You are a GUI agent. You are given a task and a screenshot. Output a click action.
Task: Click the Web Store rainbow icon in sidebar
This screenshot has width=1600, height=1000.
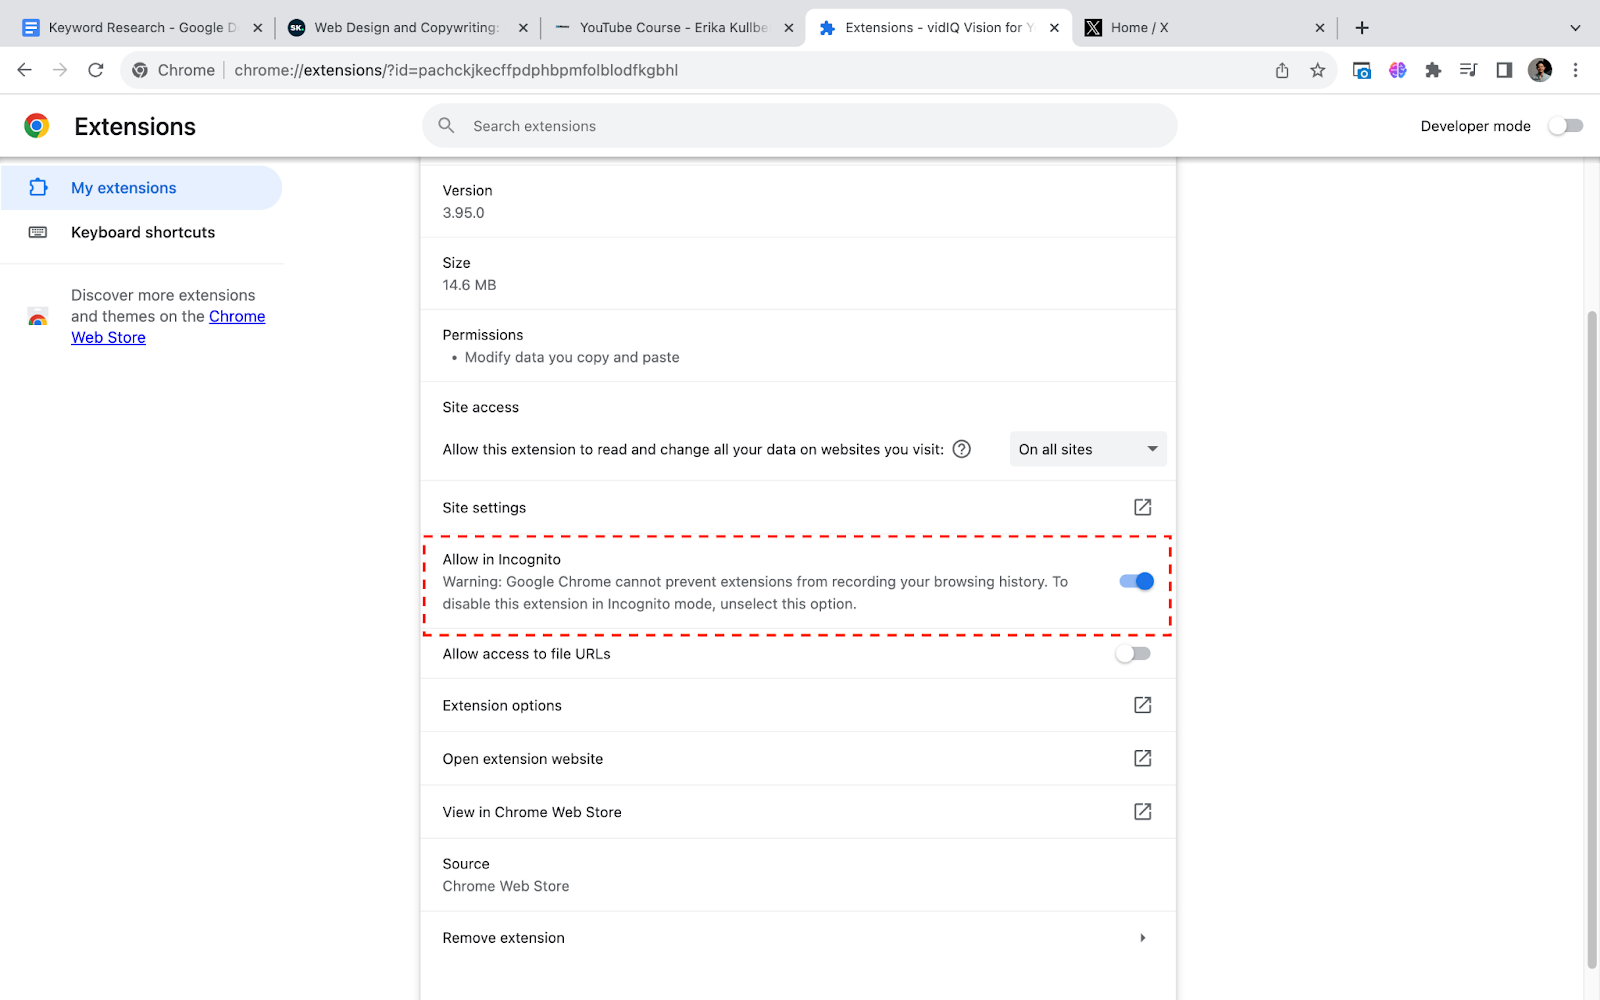click(x=38, y=317)
